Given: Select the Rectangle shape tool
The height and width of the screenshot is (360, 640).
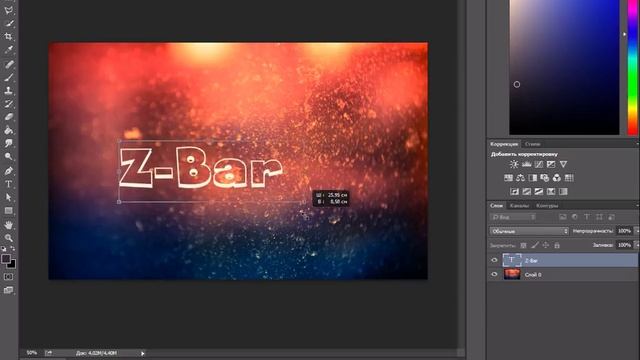Looking at the screenshot, I should click(x=8, y=211).
